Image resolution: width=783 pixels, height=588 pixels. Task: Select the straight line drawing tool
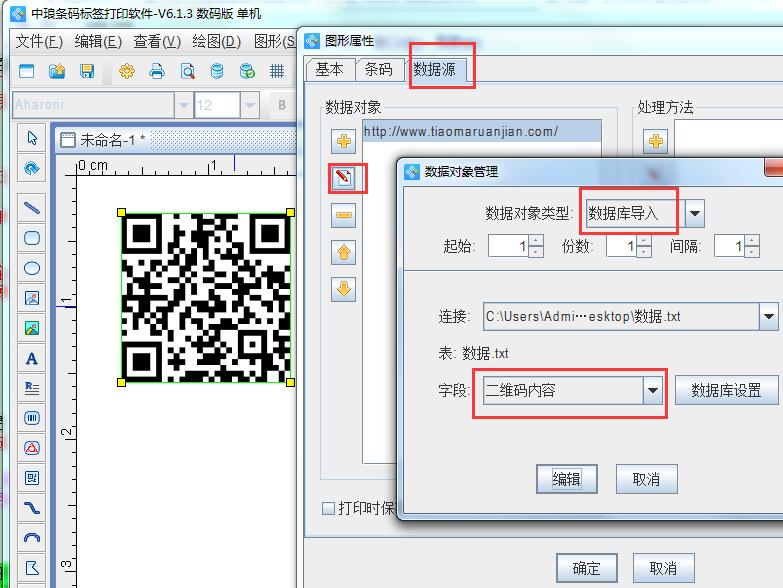[x=32, y=208]
